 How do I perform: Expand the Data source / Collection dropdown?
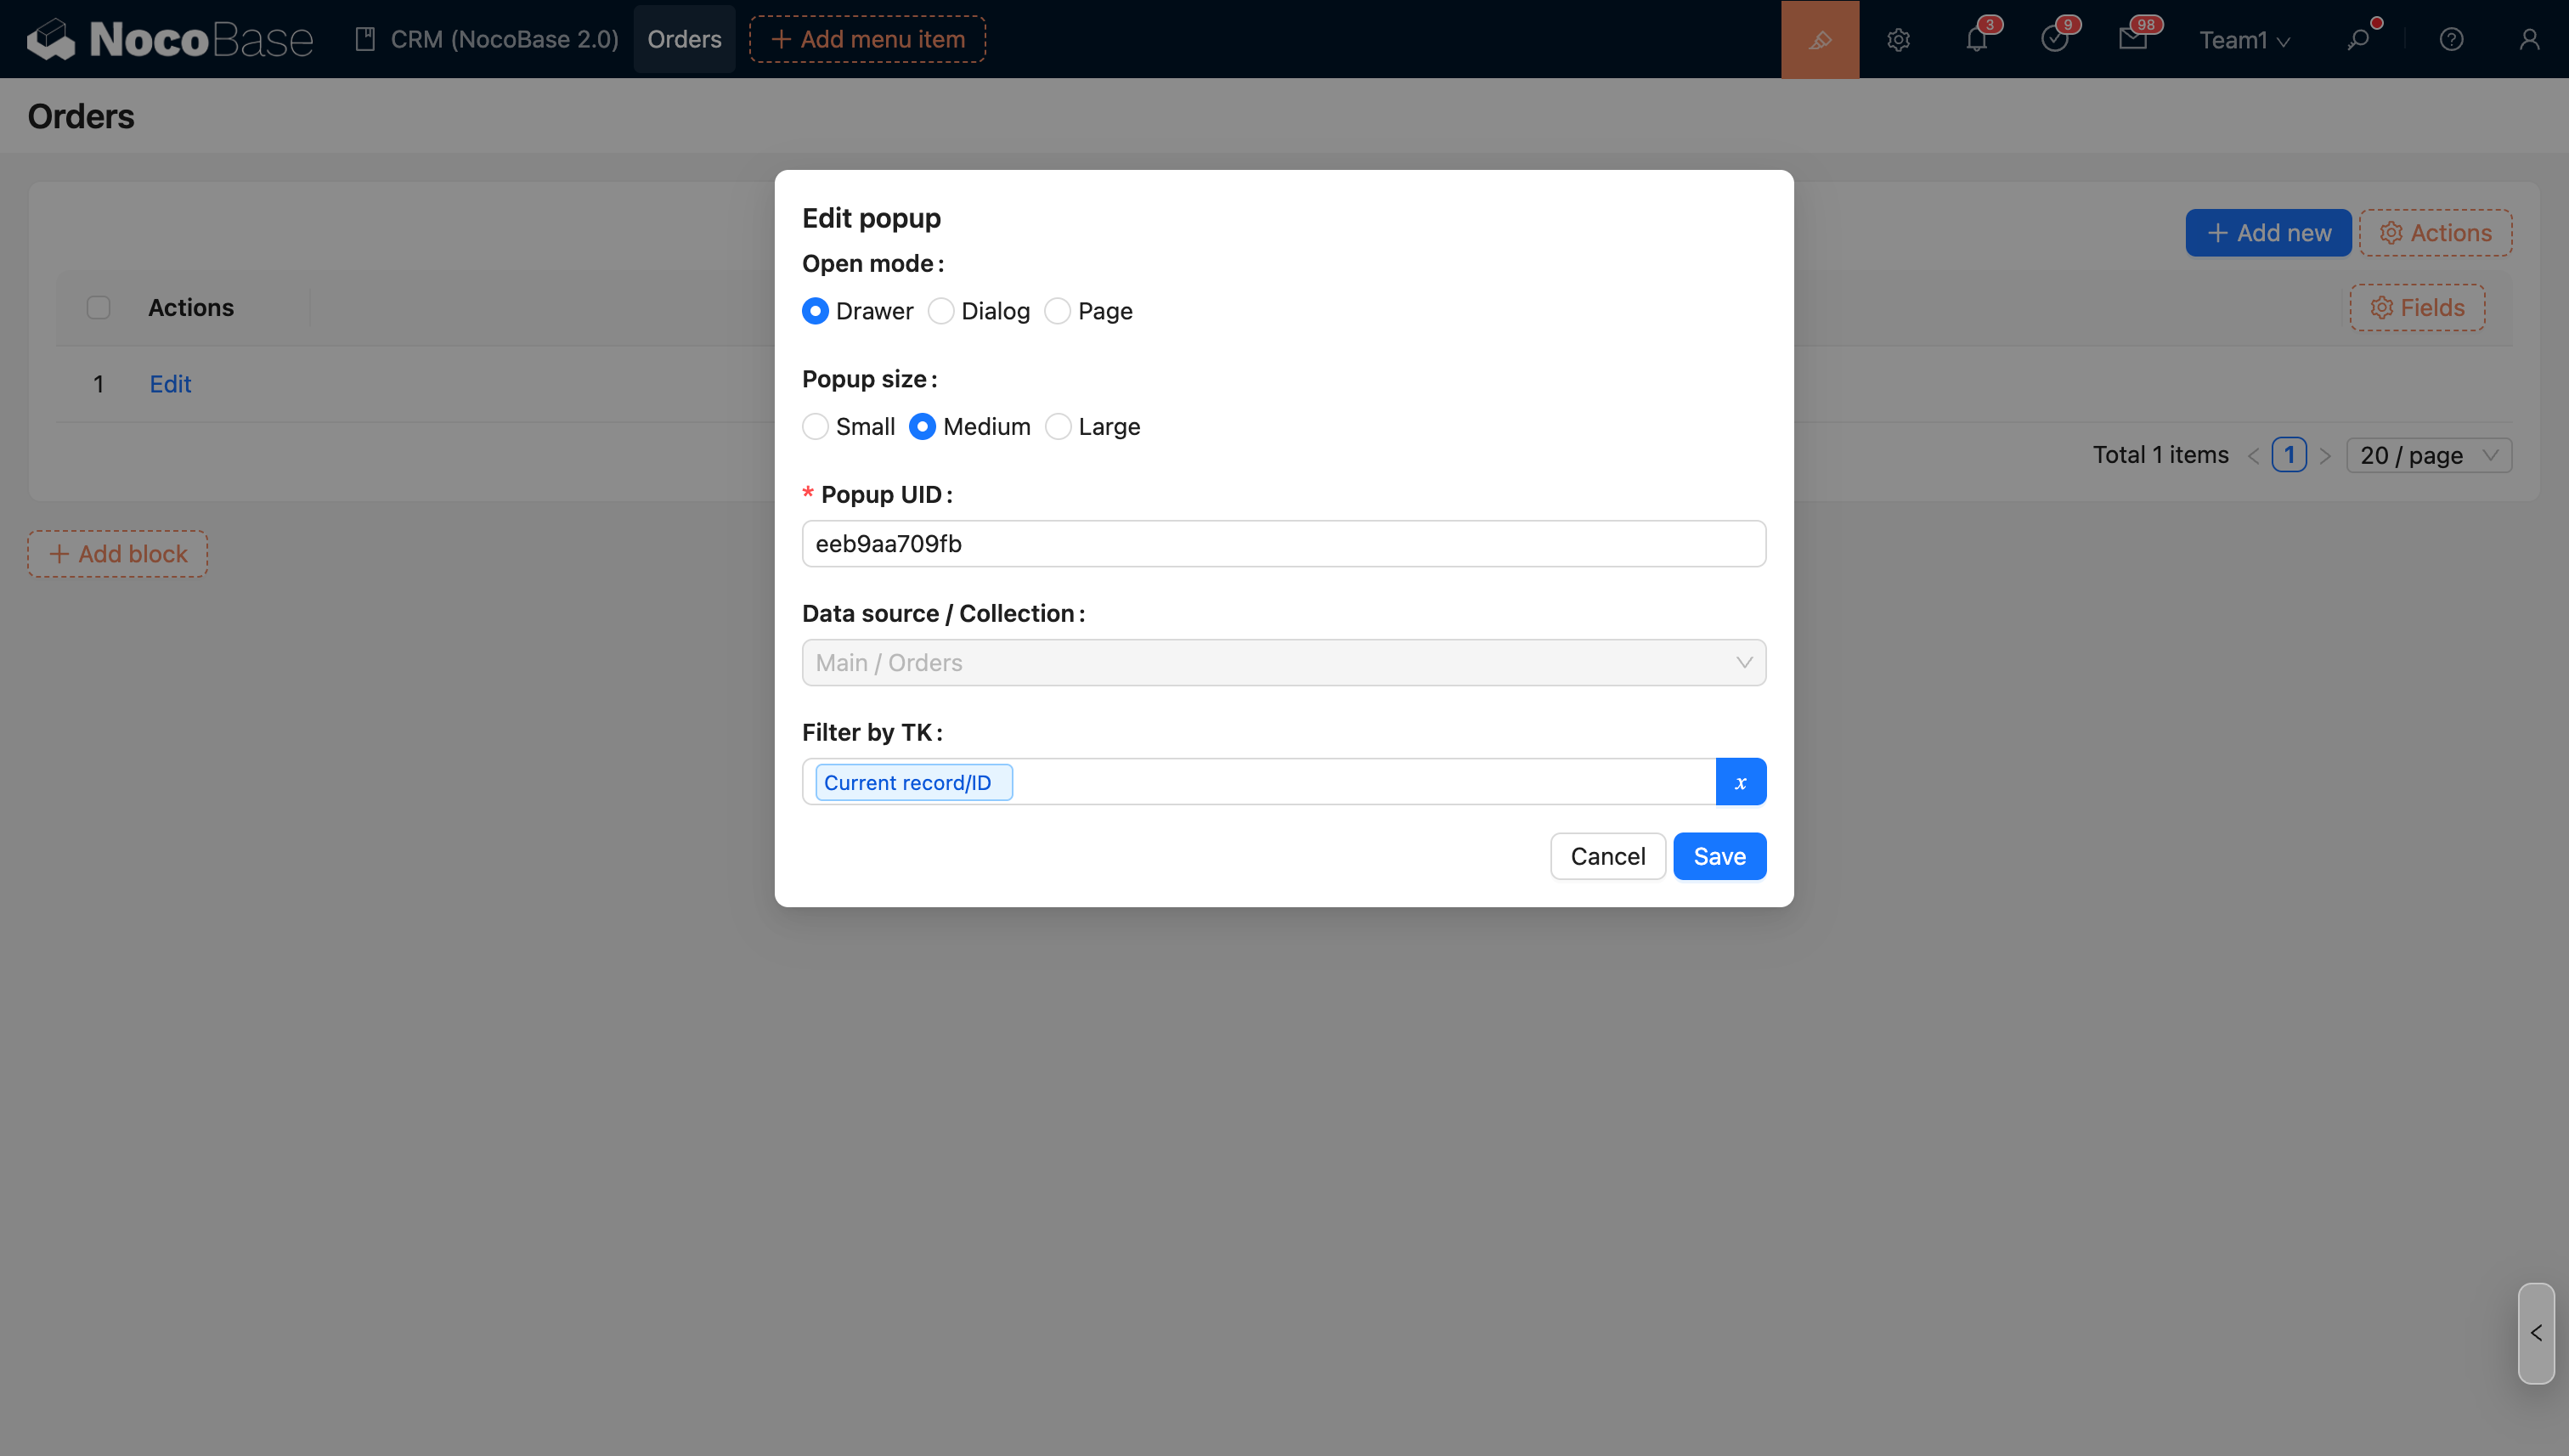1283,663
